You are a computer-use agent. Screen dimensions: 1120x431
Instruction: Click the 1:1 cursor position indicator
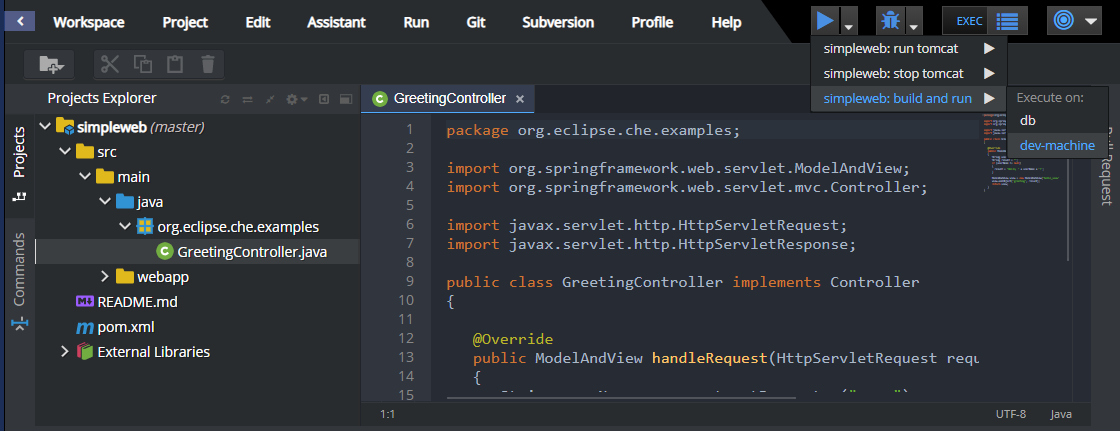387,414
